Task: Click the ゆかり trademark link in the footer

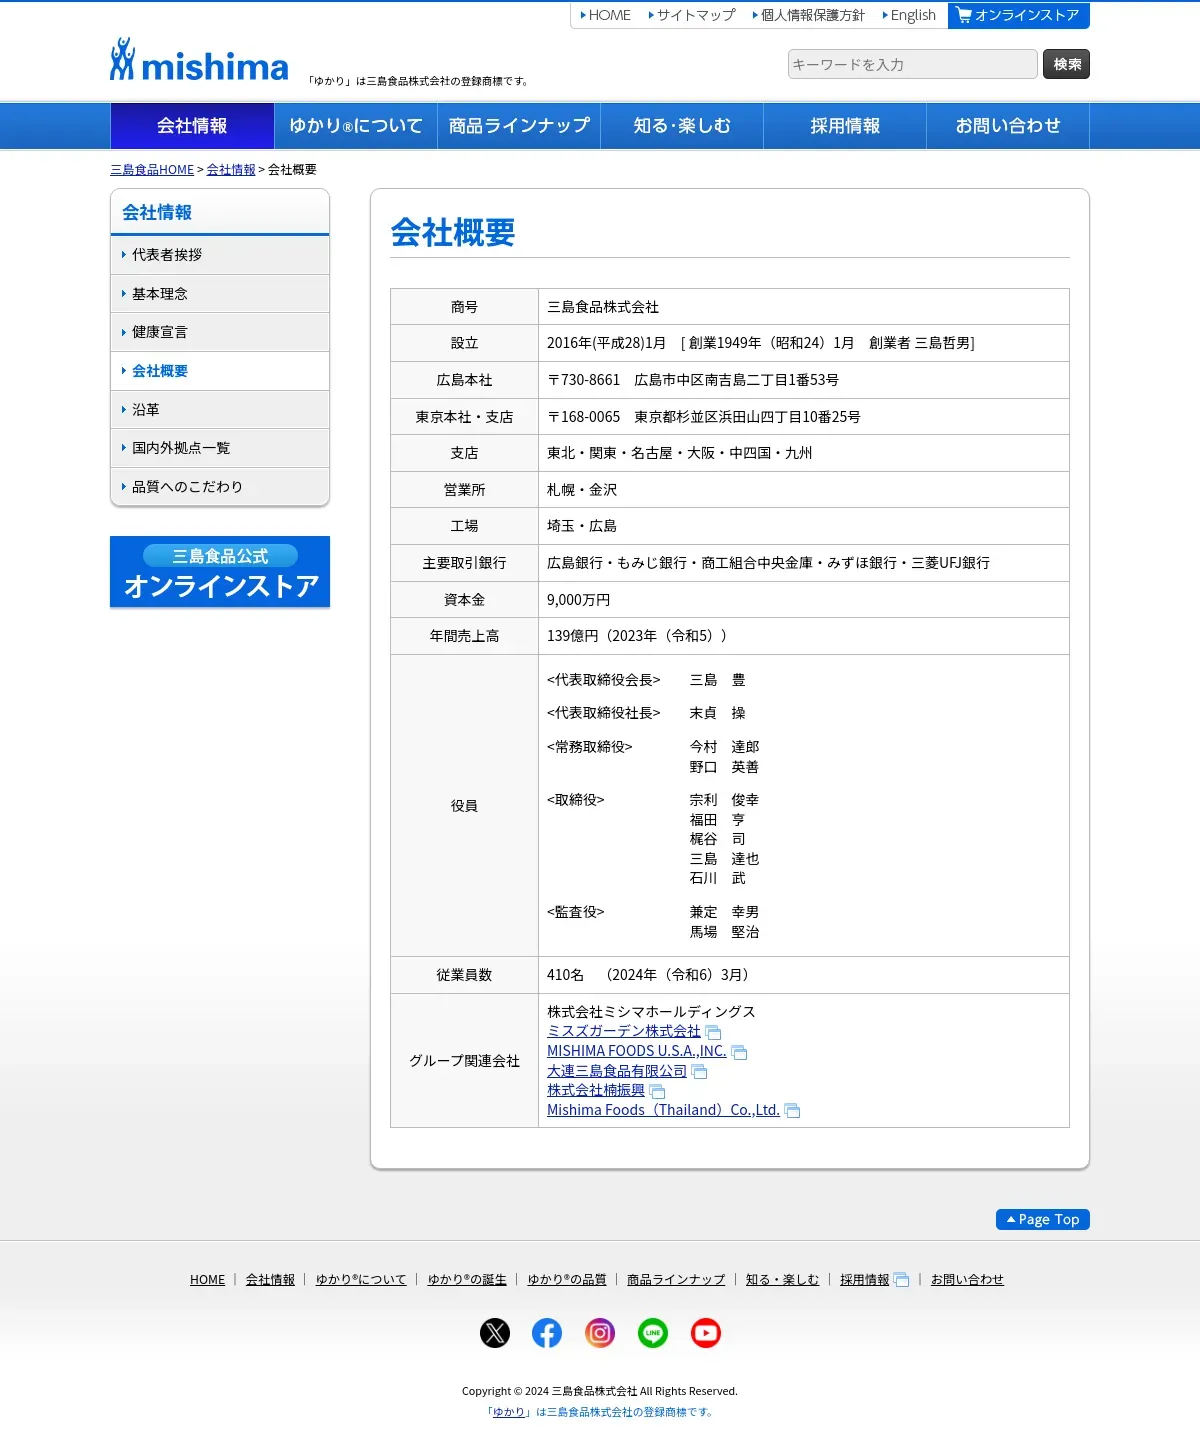Action: point(508,1412)
